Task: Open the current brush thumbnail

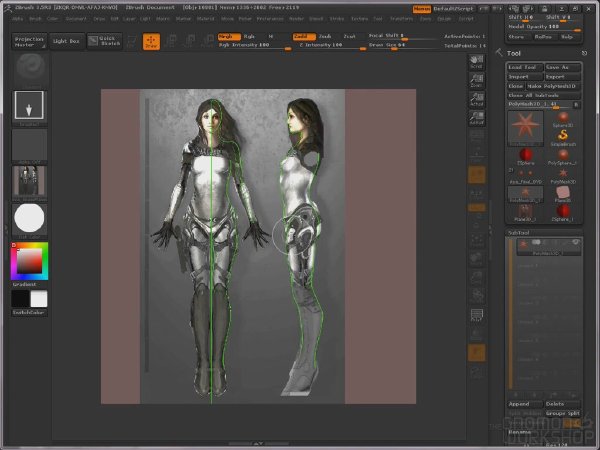Action: (x=31, y=68)
